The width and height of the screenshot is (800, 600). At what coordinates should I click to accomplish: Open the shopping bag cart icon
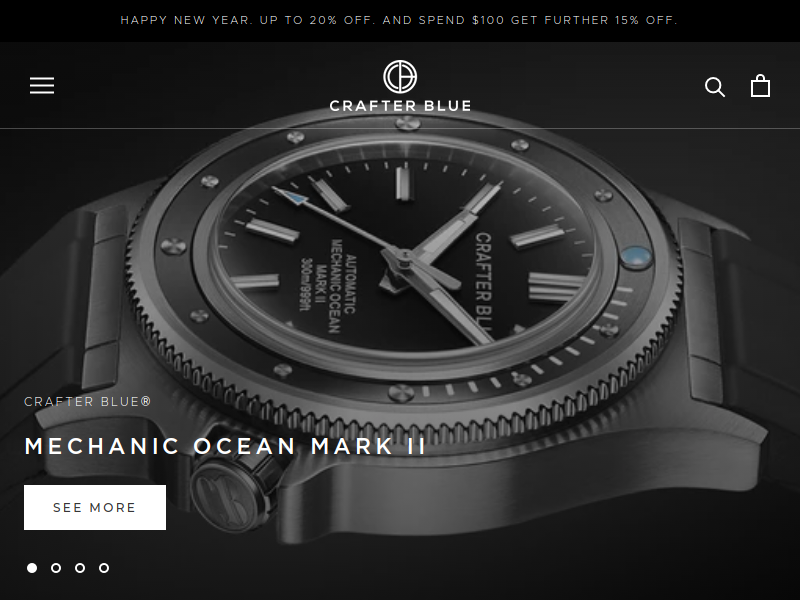pyautogui.click(x=760, y=86)
